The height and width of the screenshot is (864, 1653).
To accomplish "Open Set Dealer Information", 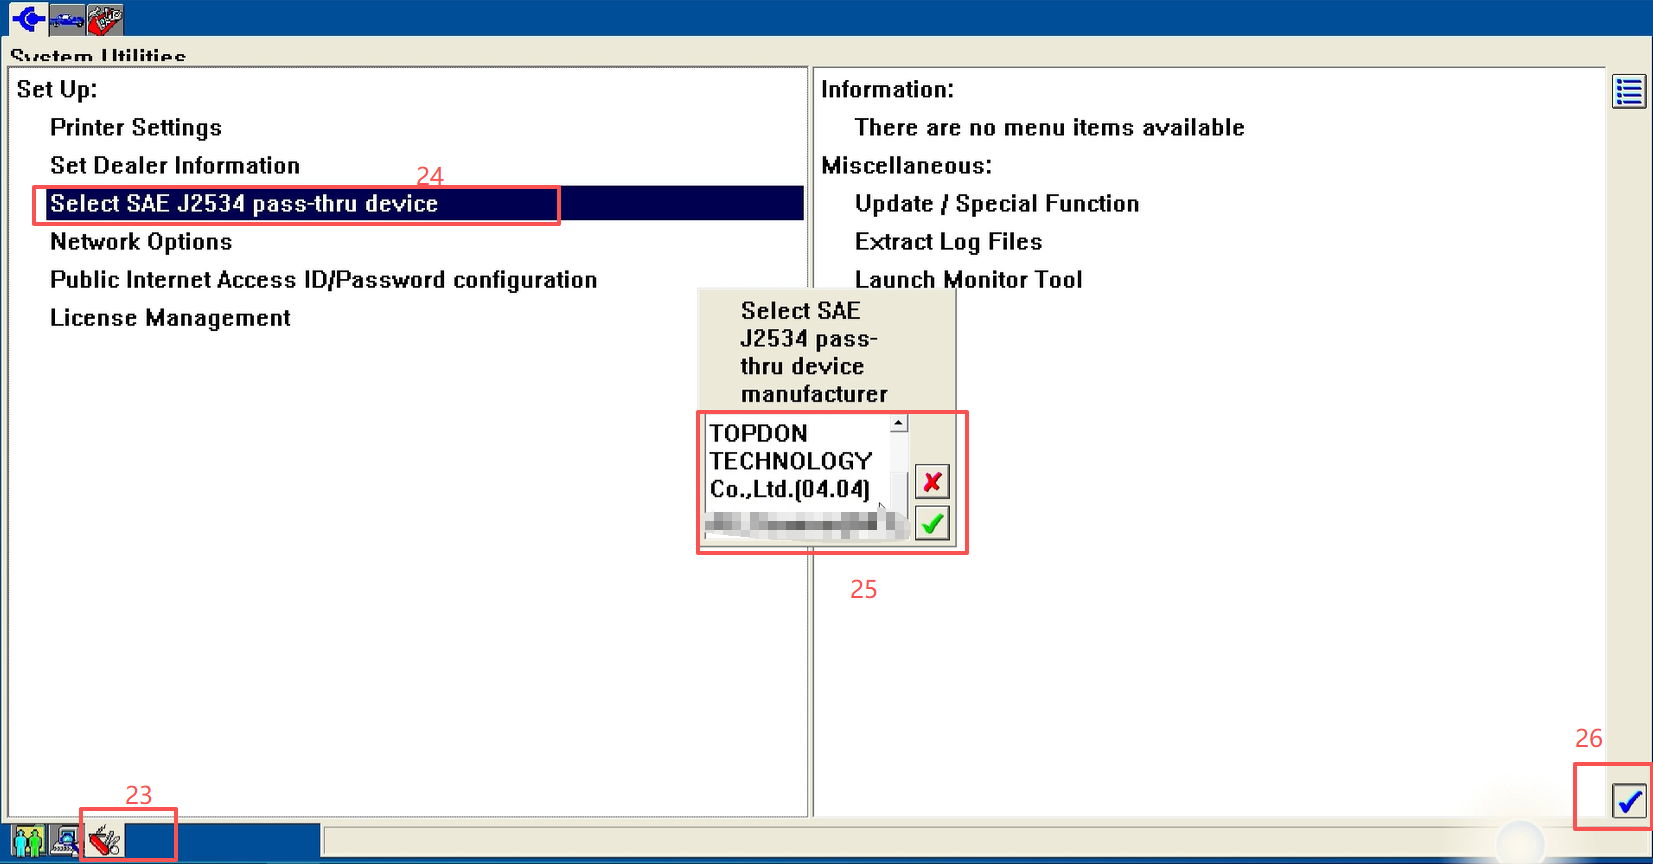I will click(175, 166).
